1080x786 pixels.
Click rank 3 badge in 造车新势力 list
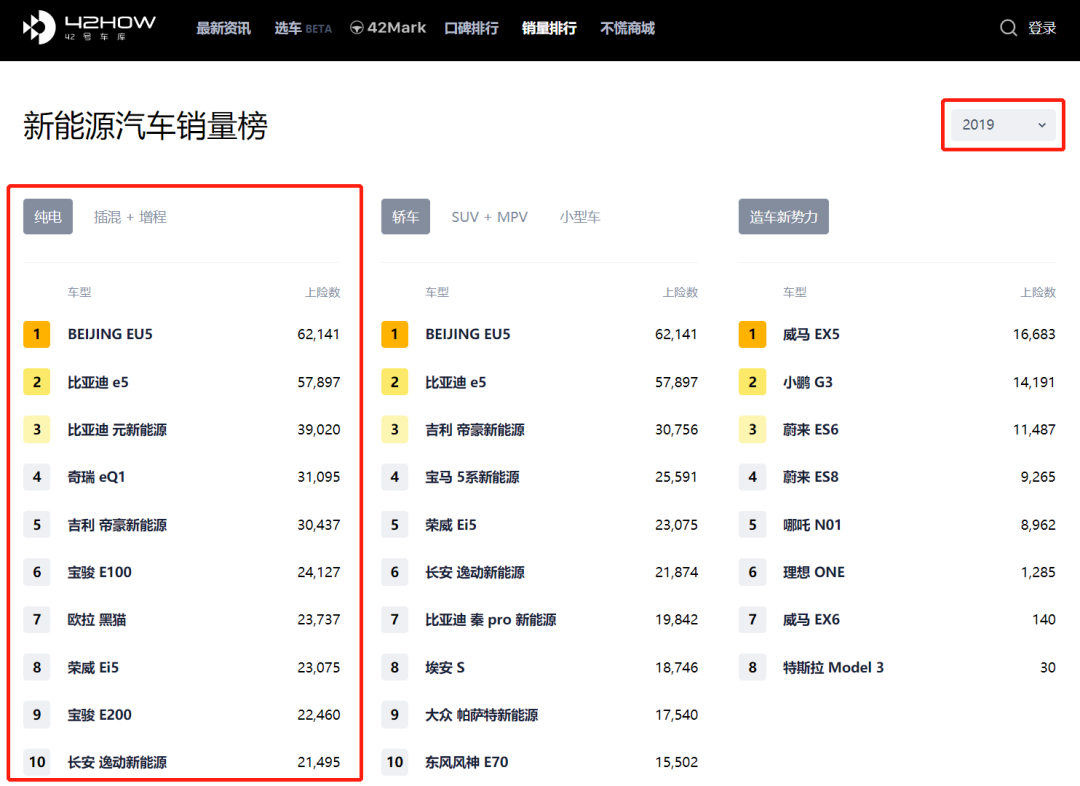point(752,430)
